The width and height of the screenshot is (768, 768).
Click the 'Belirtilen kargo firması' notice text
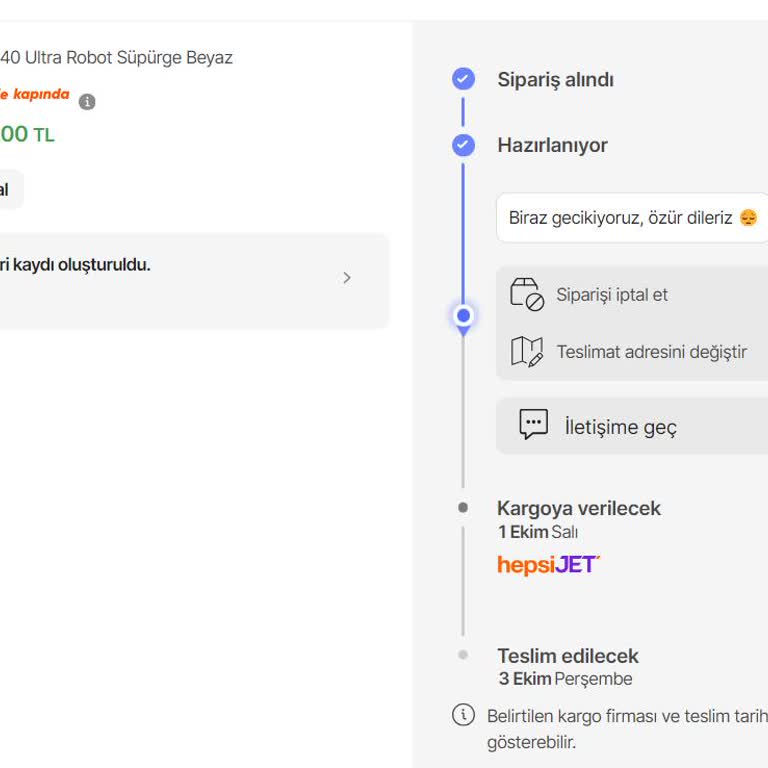[627, 728]
